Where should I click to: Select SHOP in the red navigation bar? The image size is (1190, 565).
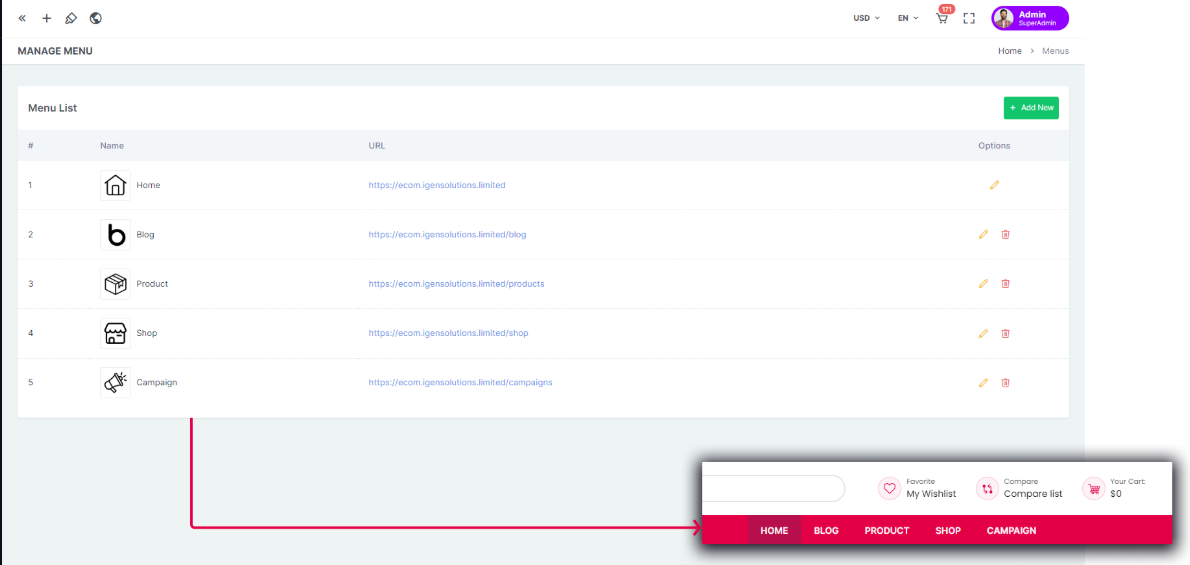point(948,530)
